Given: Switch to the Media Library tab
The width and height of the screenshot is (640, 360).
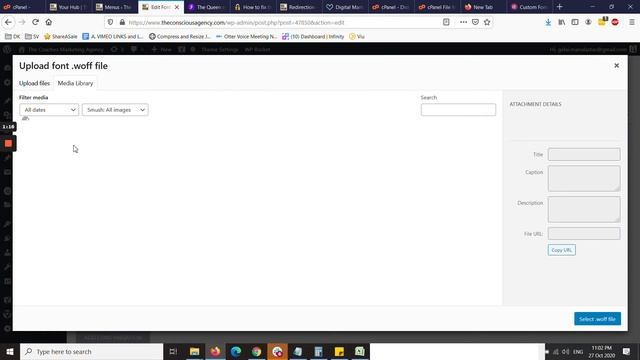Looking at the screenshot, I should tap(76, 83).
